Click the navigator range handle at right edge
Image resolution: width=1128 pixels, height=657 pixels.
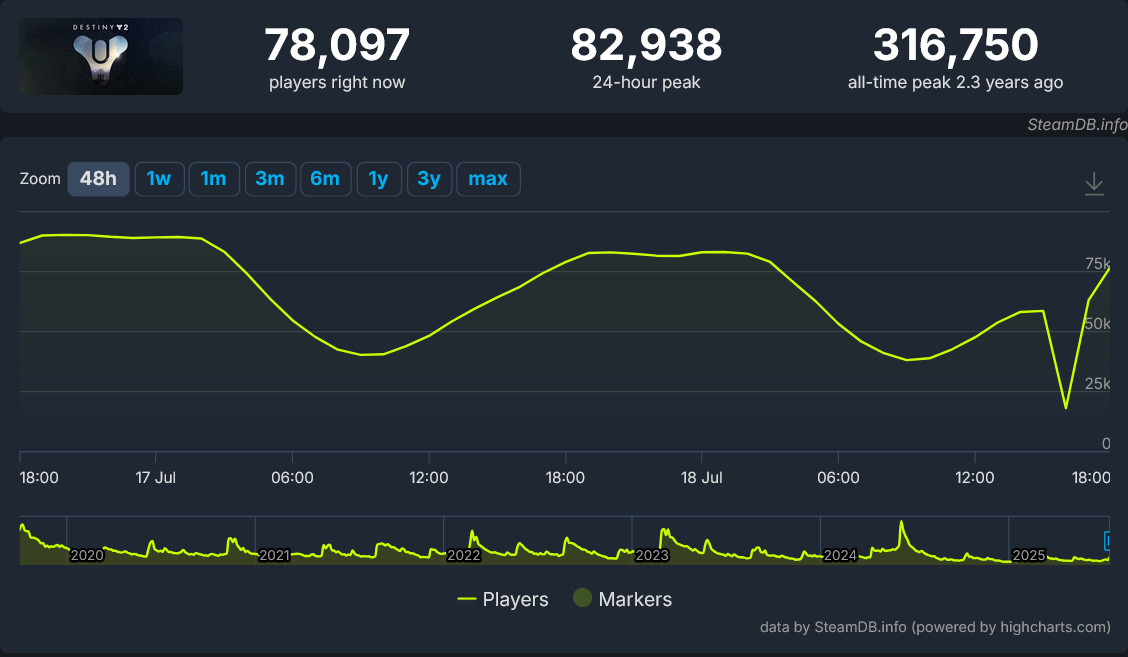click(1107, 540)
